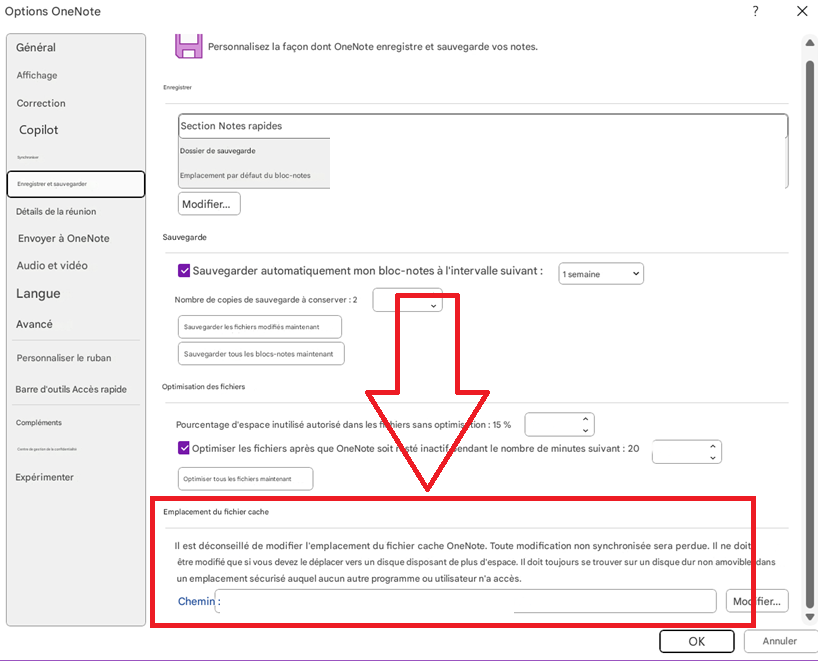Click inside the Chemin path field

465,601
